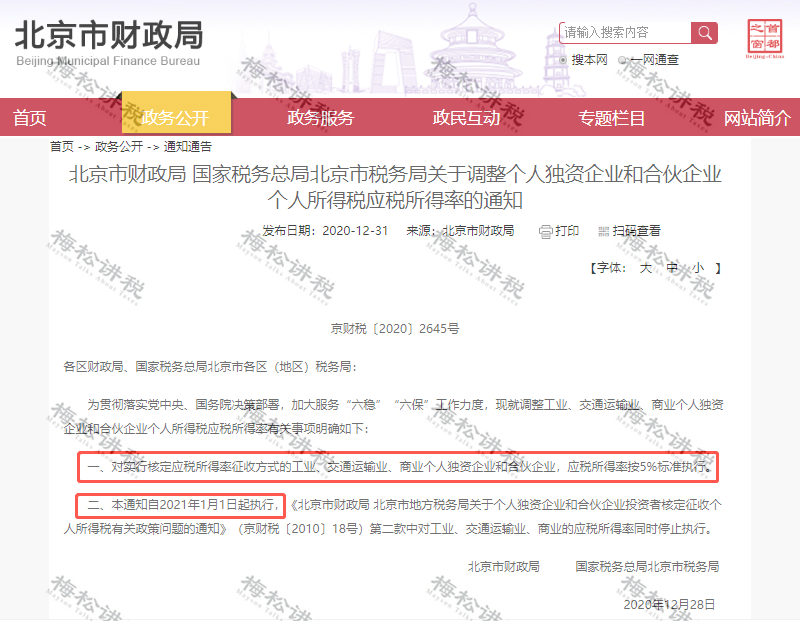Click the search magnifier icon
The image size is (800, 621).
(704, 31)
